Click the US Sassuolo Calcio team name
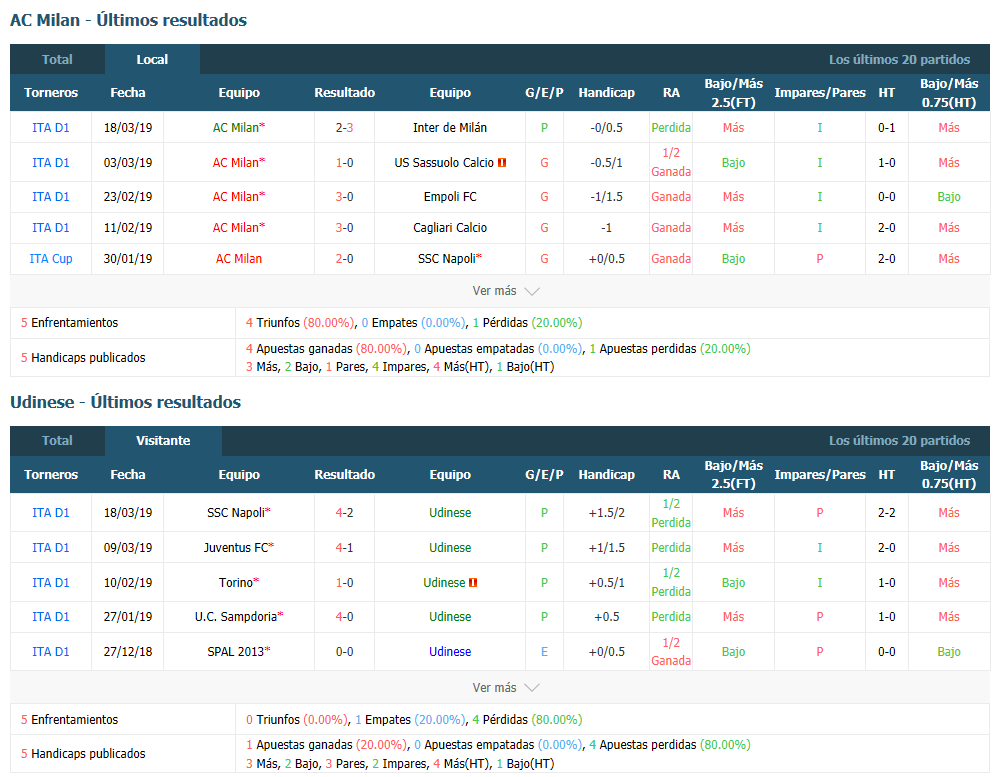The image size is (995, 777). (444, 163)
